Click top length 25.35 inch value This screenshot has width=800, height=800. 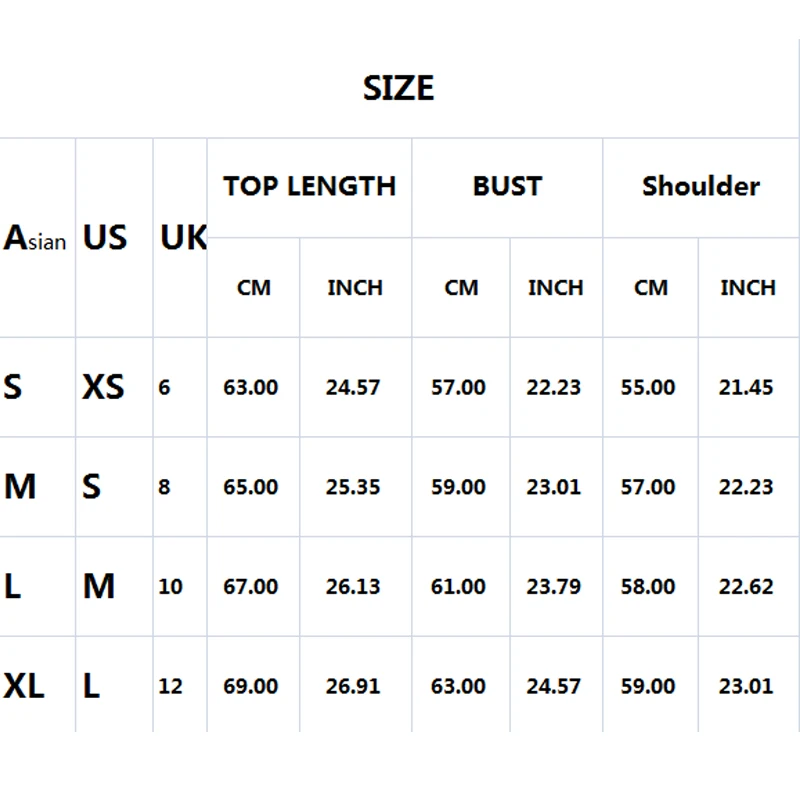click(x=353, y=487)
